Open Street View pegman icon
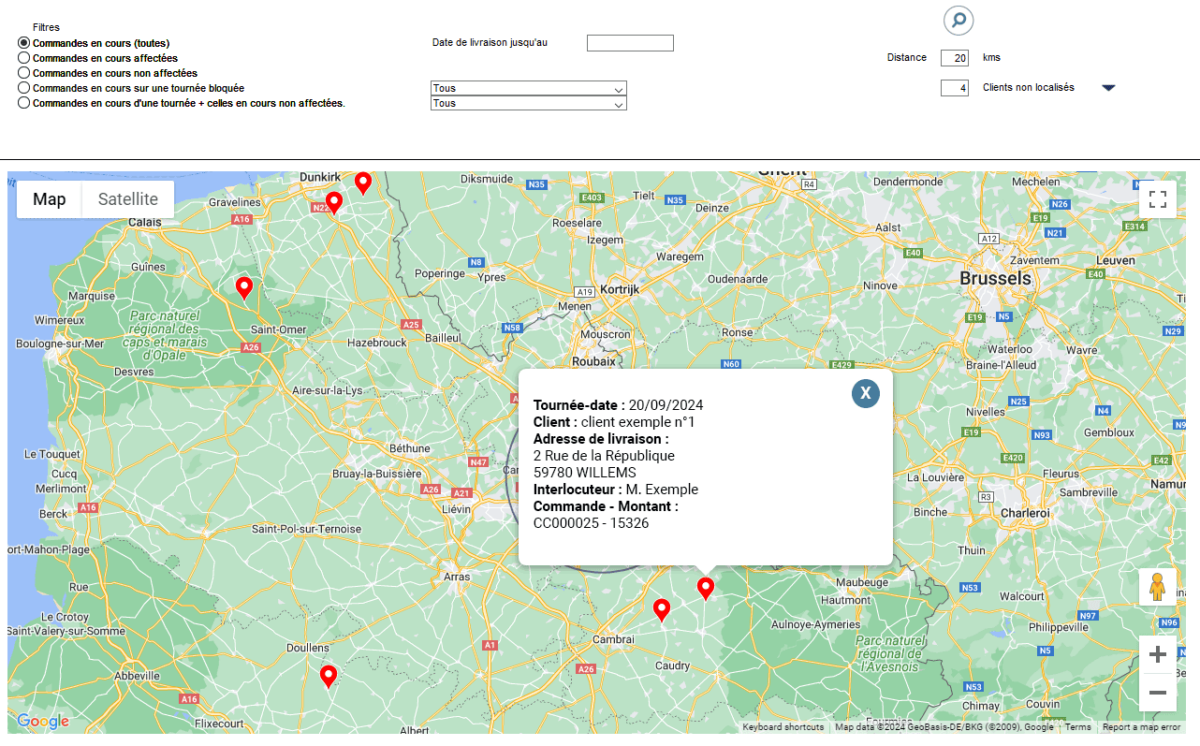Screen dimensions: 1200x746 tap(1158, 587)
